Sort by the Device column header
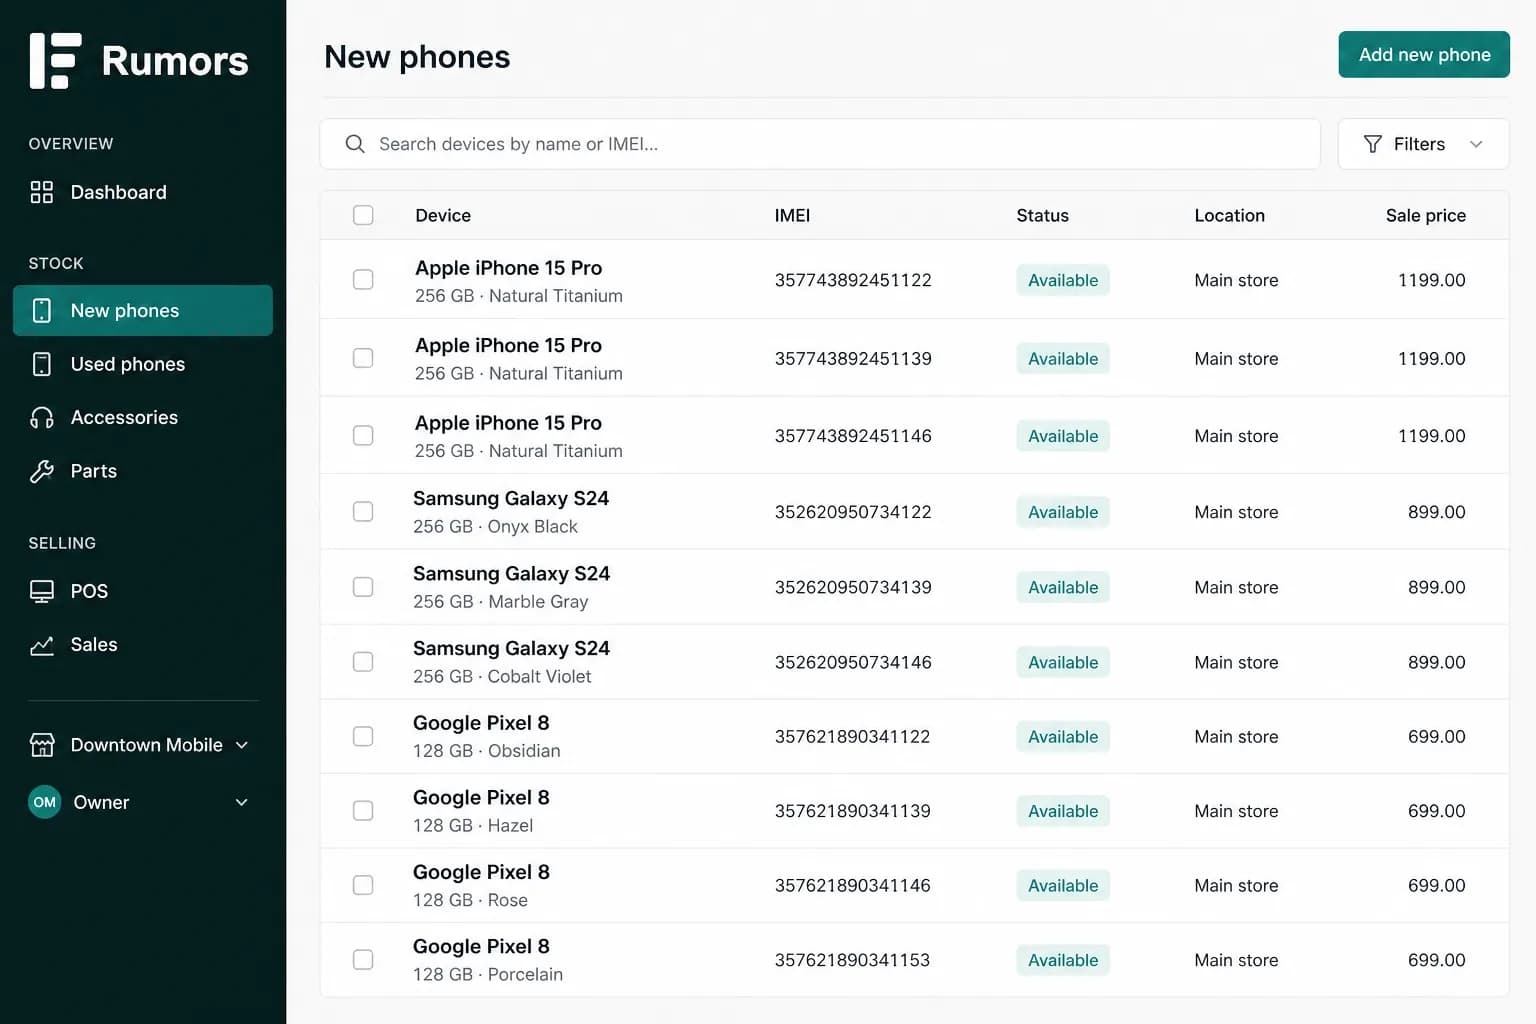Screen dimensions: 1536x1024 [x=443, y=215]
